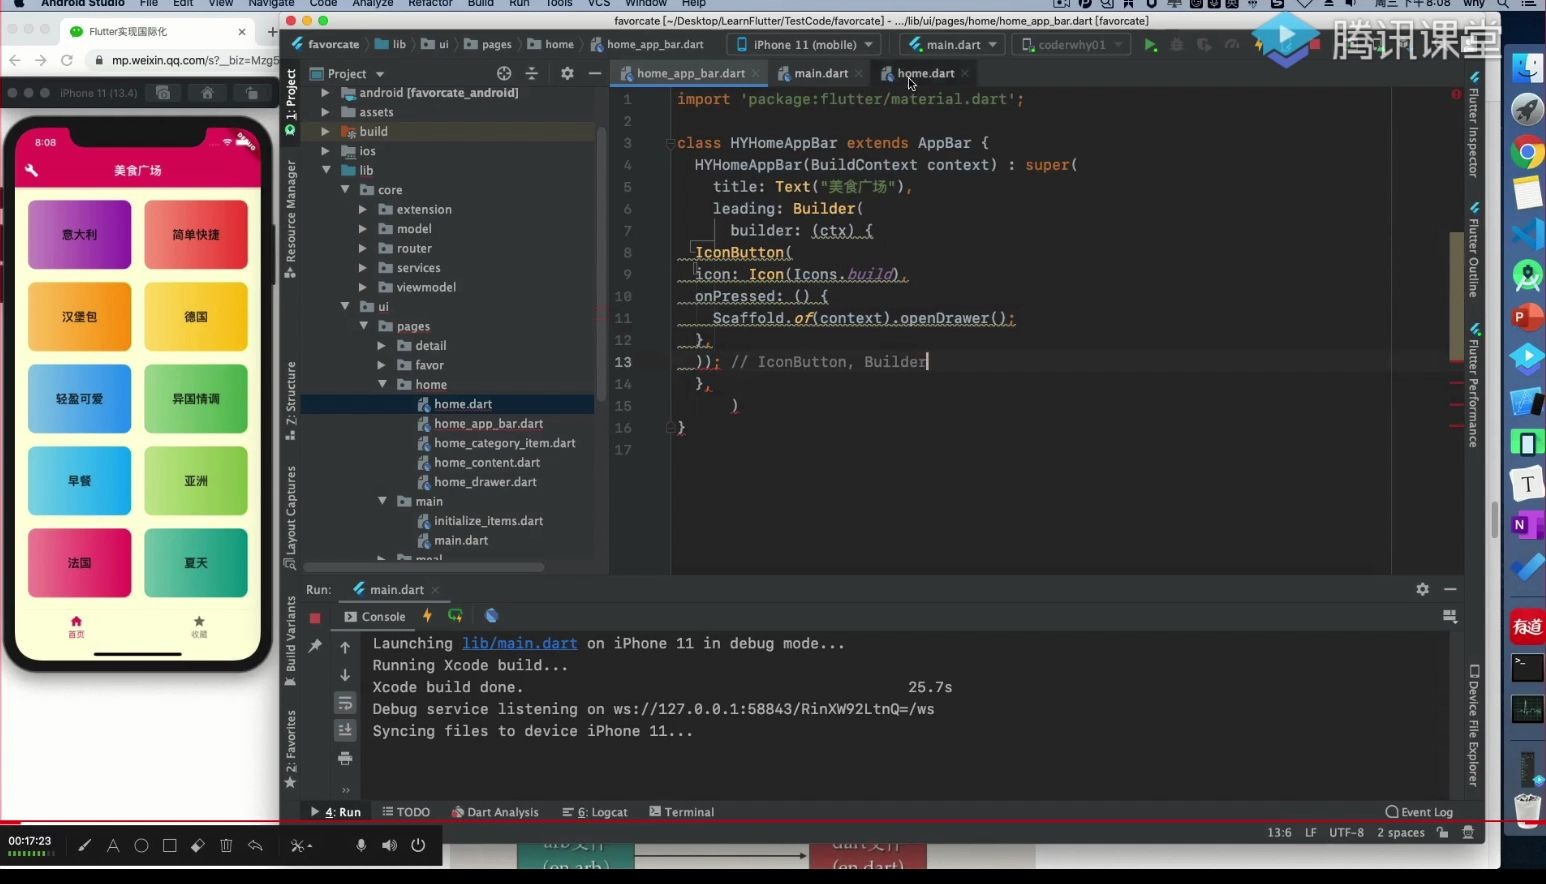The height and width of the screenshot is (884, 1546).
Task: Open the Dart Analysis tab
Action: point(495,812)
